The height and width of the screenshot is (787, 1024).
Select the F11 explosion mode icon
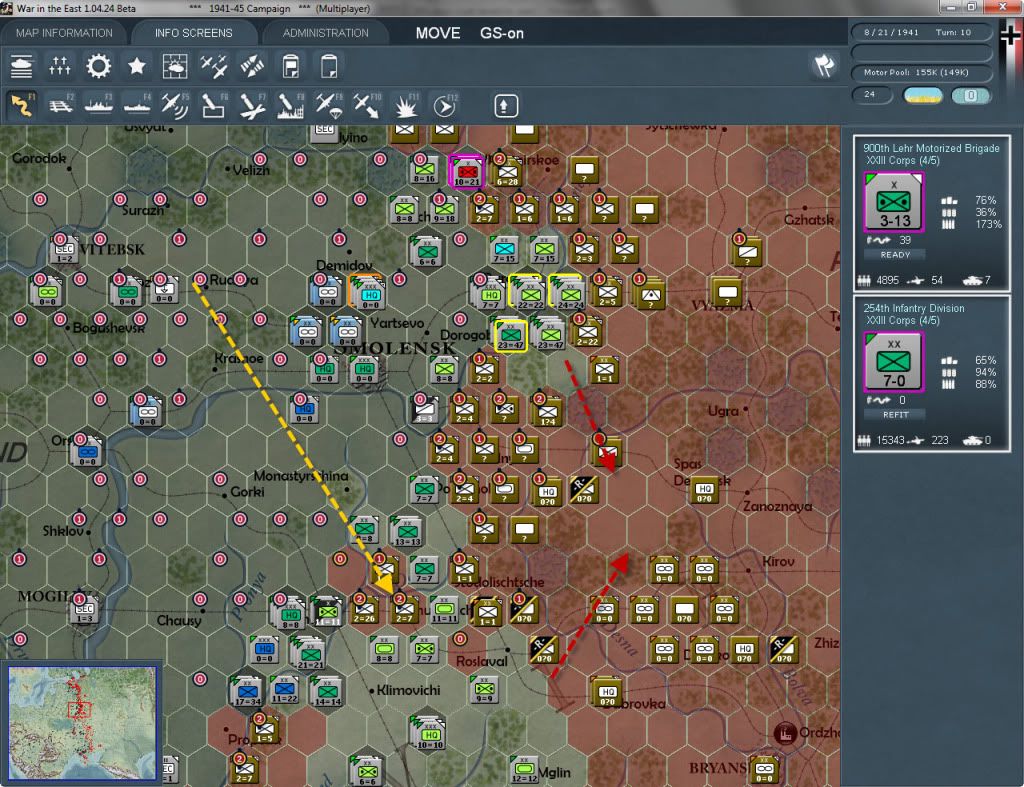point(406,106)
